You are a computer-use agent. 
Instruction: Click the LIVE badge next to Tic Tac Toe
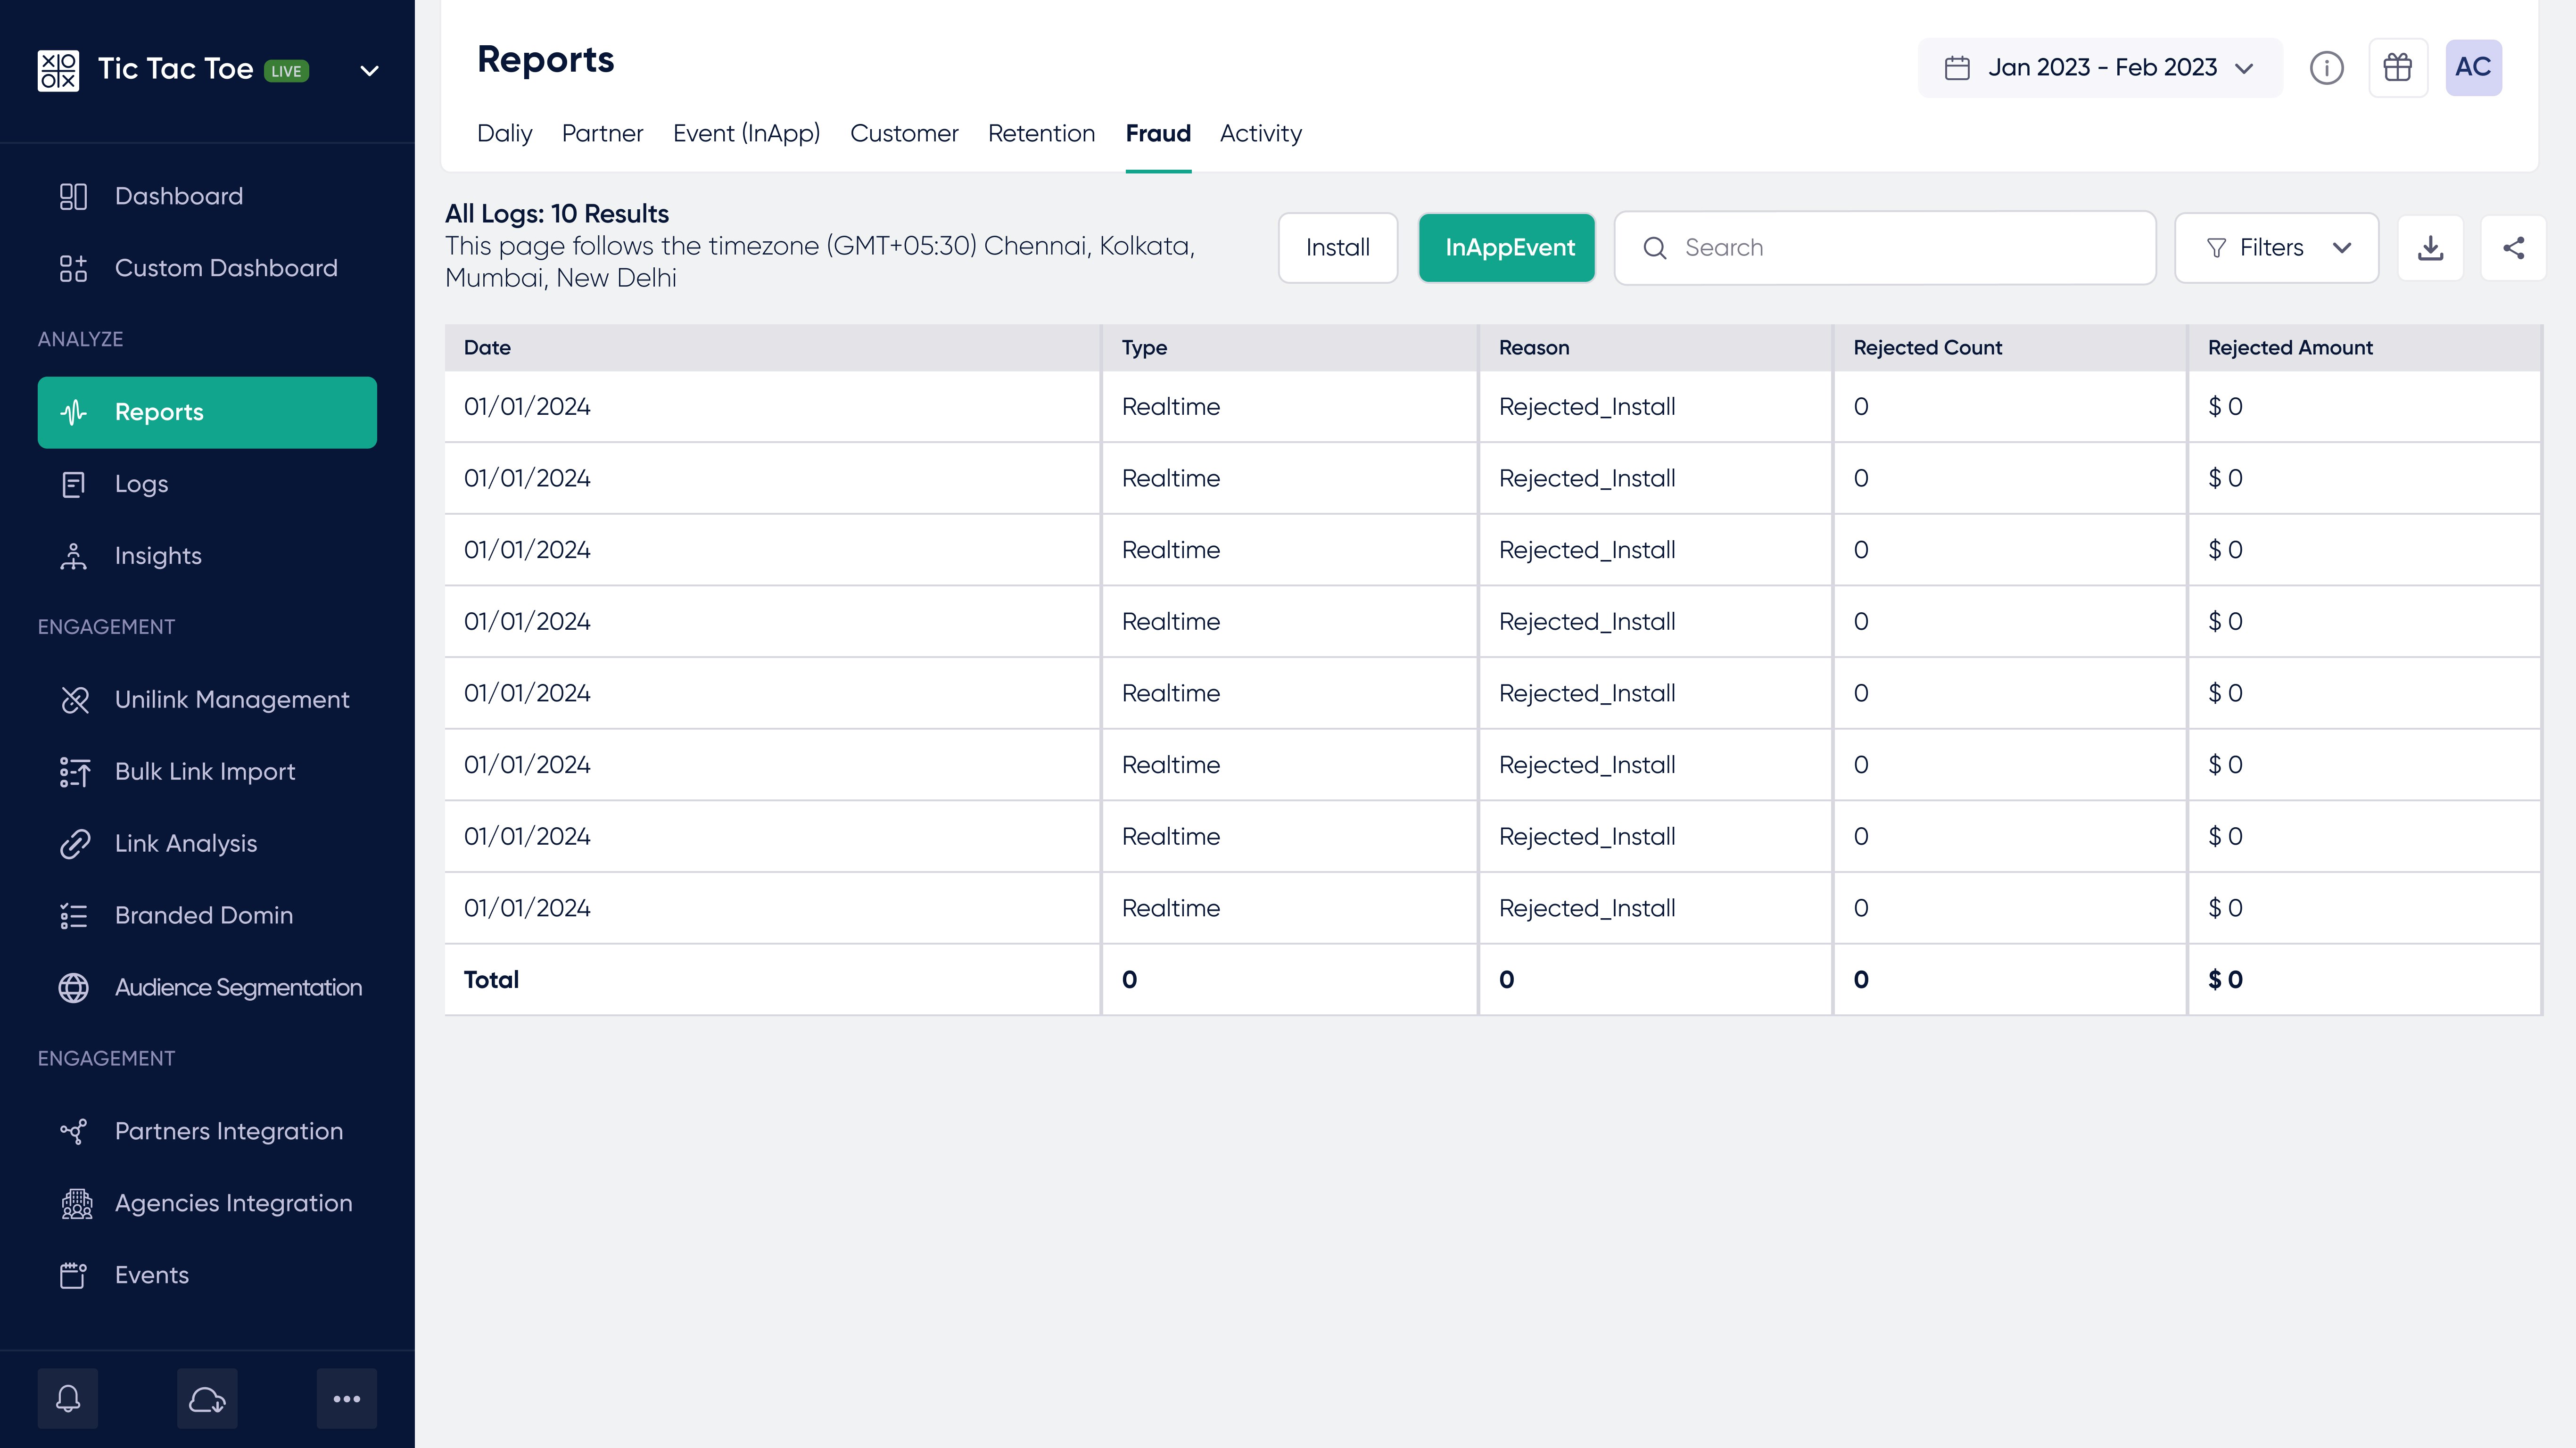[x=286, y=71]
